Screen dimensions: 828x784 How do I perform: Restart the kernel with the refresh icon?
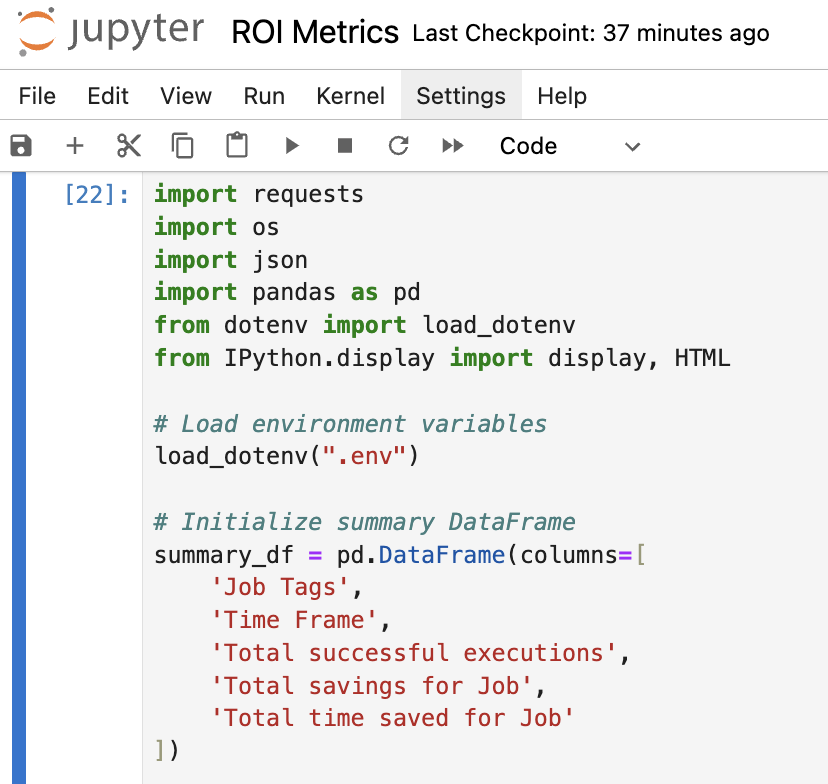pos(398,145)
